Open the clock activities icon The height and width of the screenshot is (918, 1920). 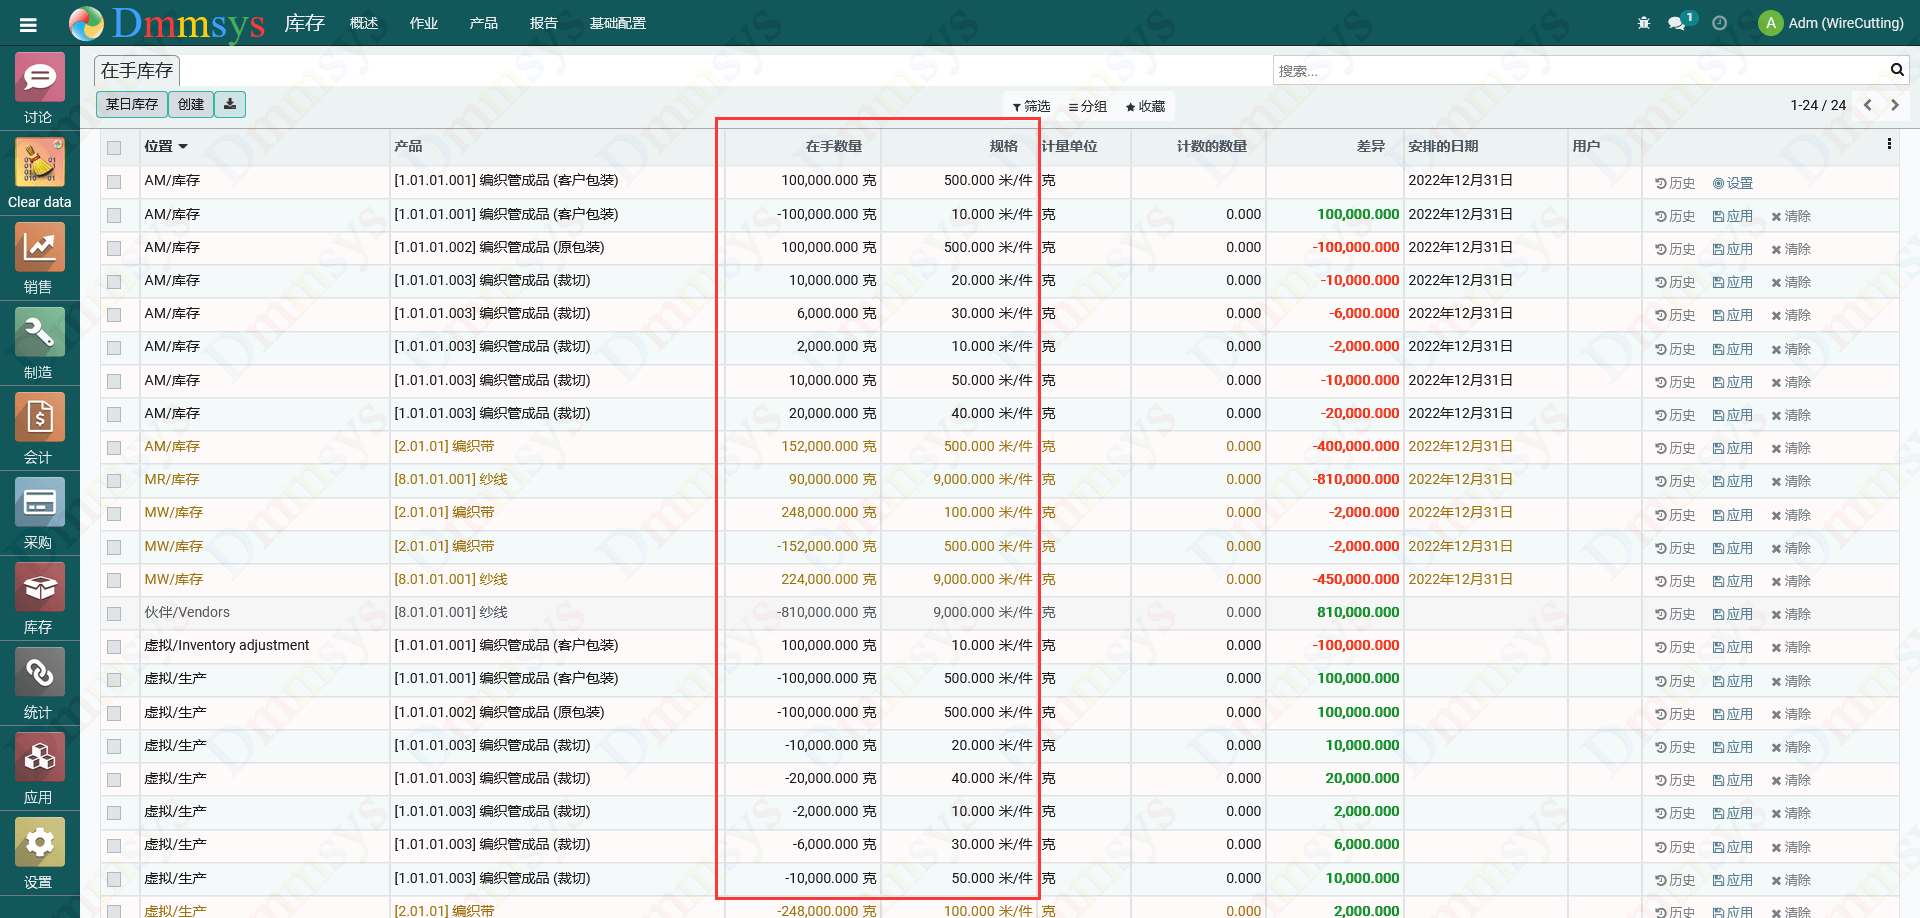[x=1719, y=23]
